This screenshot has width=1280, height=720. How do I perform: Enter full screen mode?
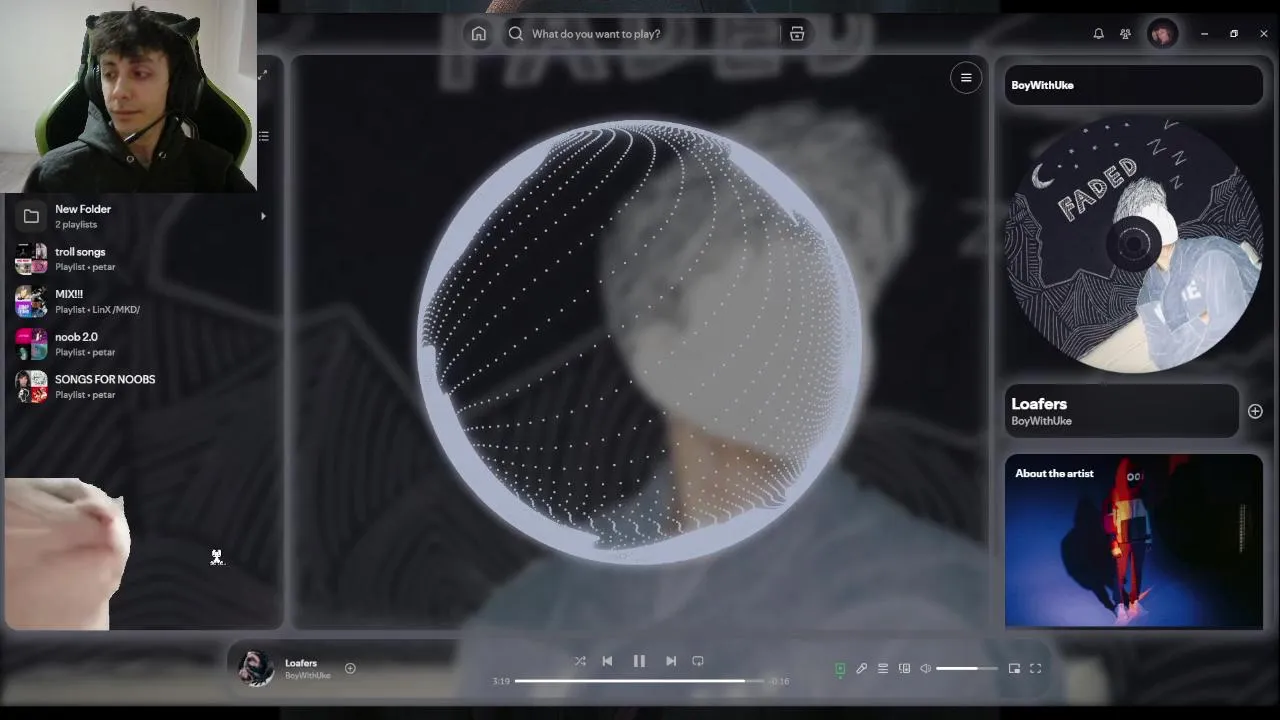point(1036,669)
